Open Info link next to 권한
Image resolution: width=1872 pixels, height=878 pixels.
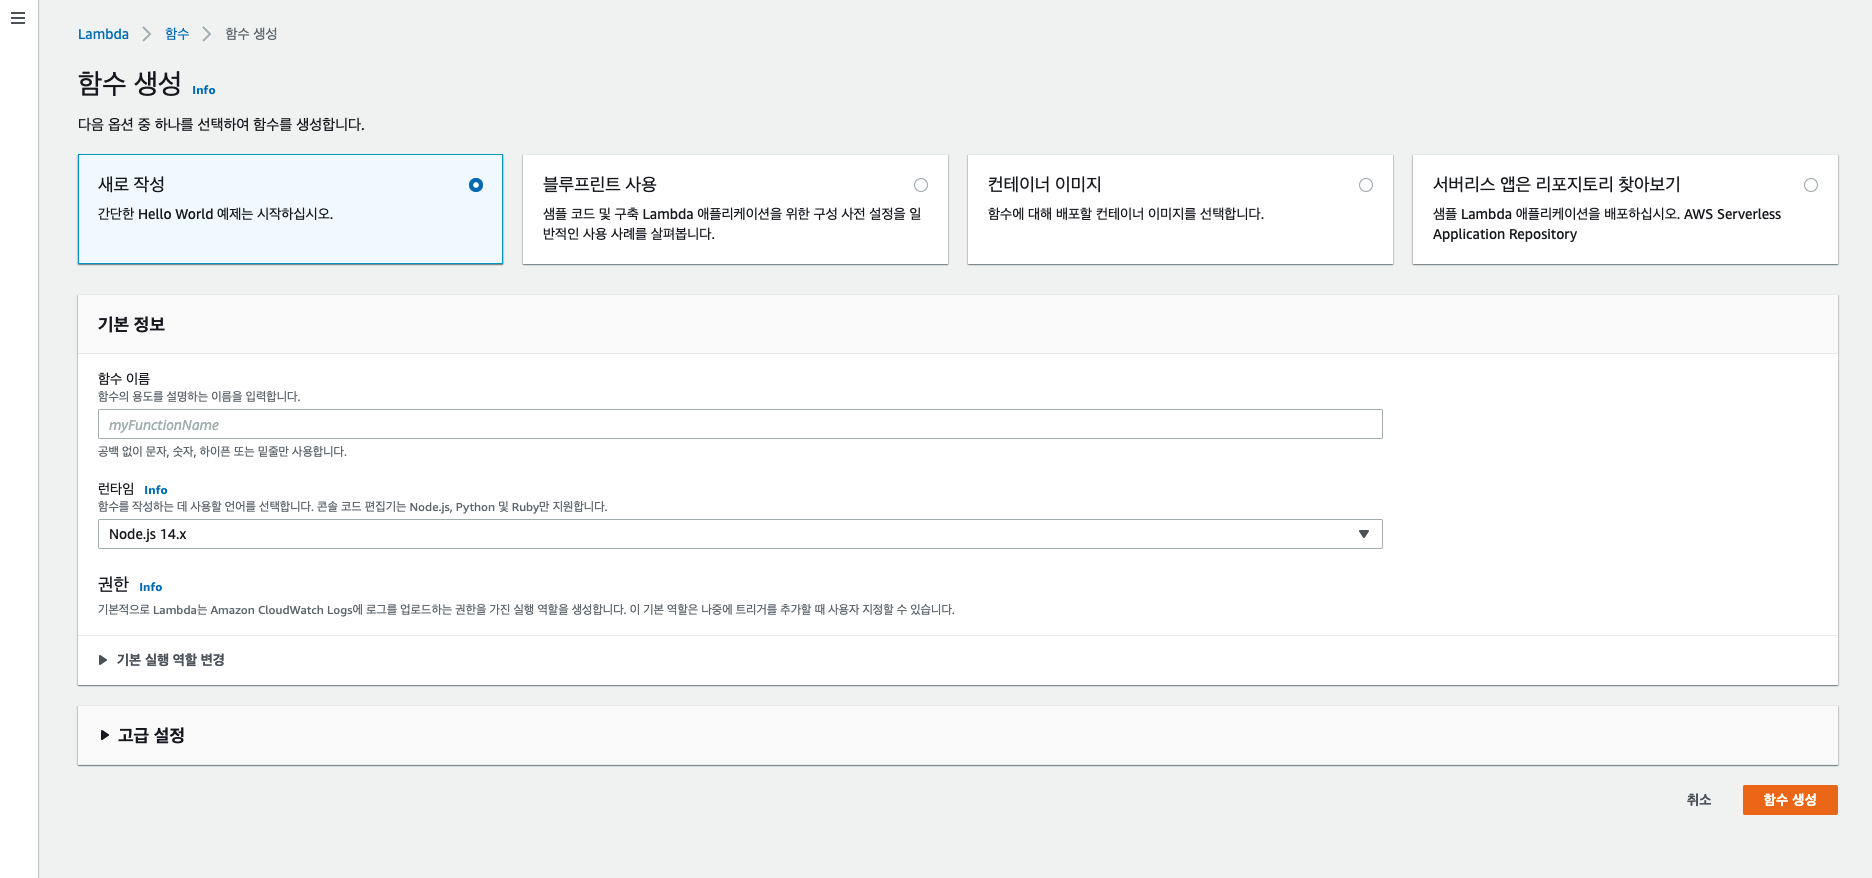click(151, 587)
